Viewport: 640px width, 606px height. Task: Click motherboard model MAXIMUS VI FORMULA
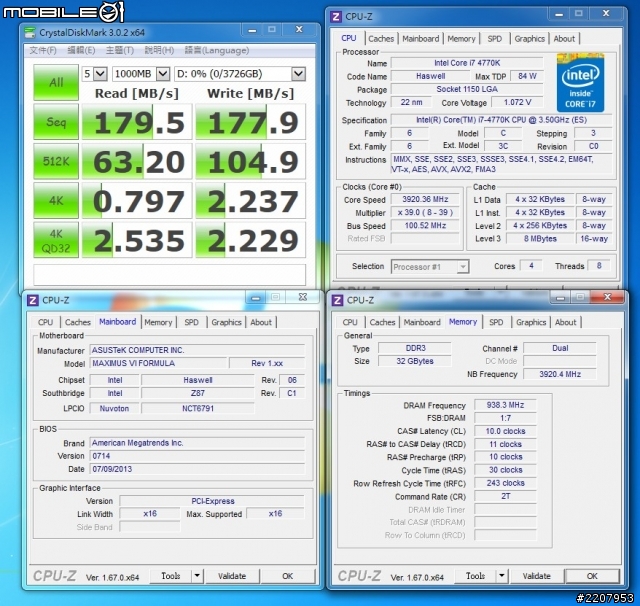click(158, 363)
